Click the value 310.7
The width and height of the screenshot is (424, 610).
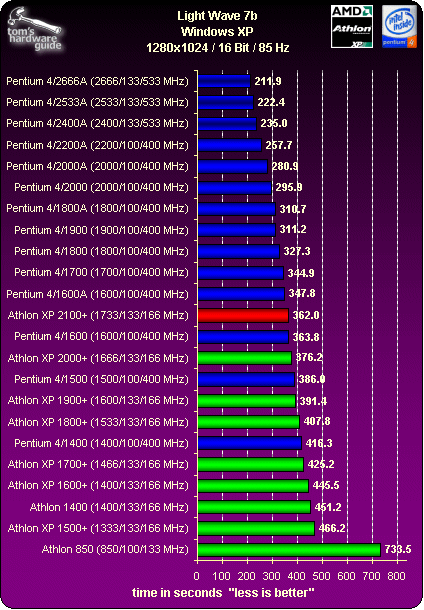[x=293, y=209]
